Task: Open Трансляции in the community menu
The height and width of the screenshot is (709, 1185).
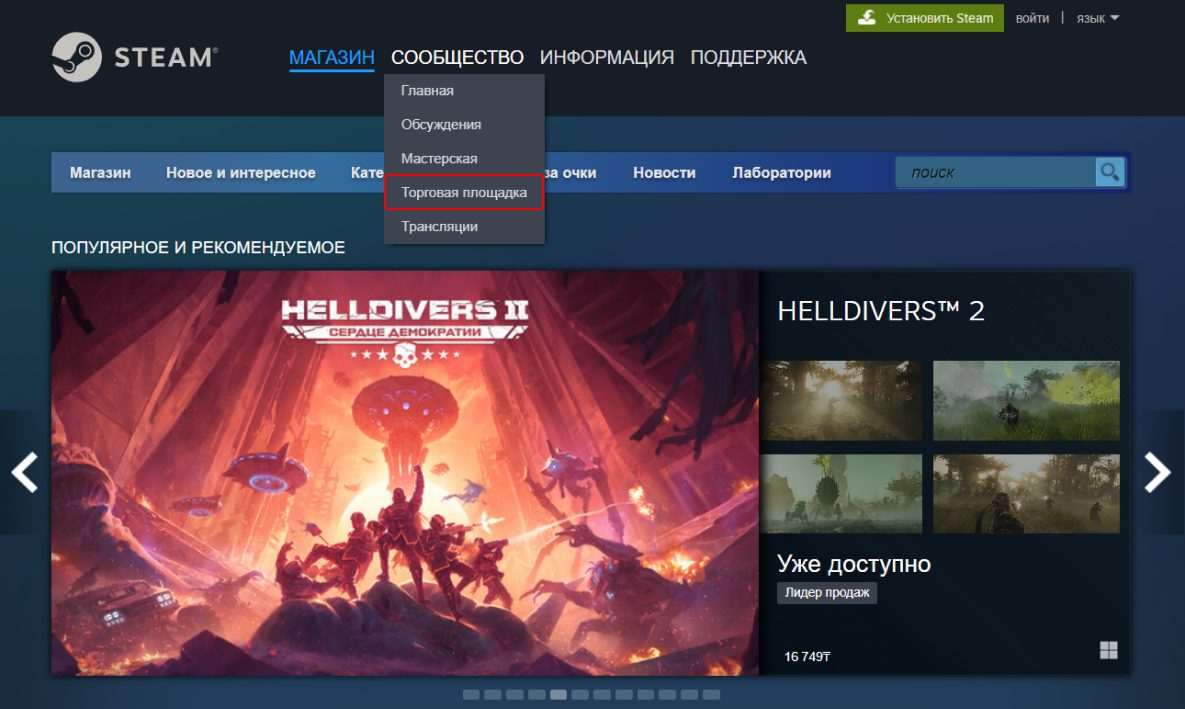Action: pyautogui.click(x=439, y=227)
